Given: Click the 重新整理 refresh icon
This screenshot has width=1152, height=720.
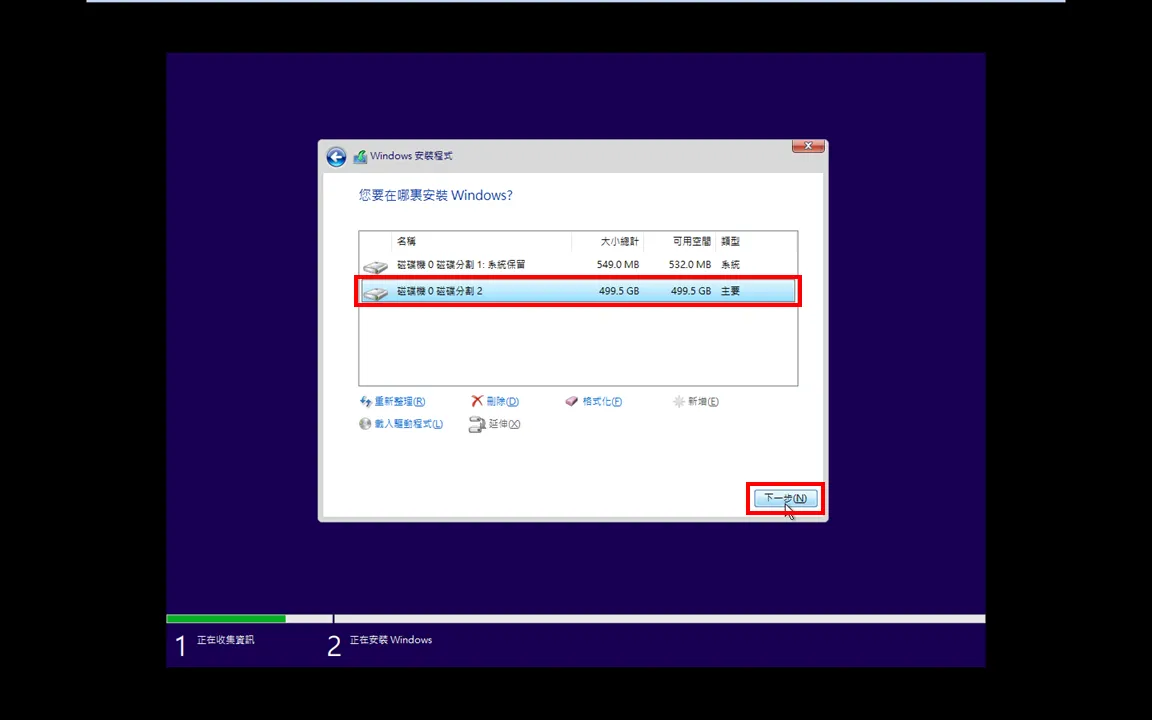Looking at the screenshot, I should 365,401.
